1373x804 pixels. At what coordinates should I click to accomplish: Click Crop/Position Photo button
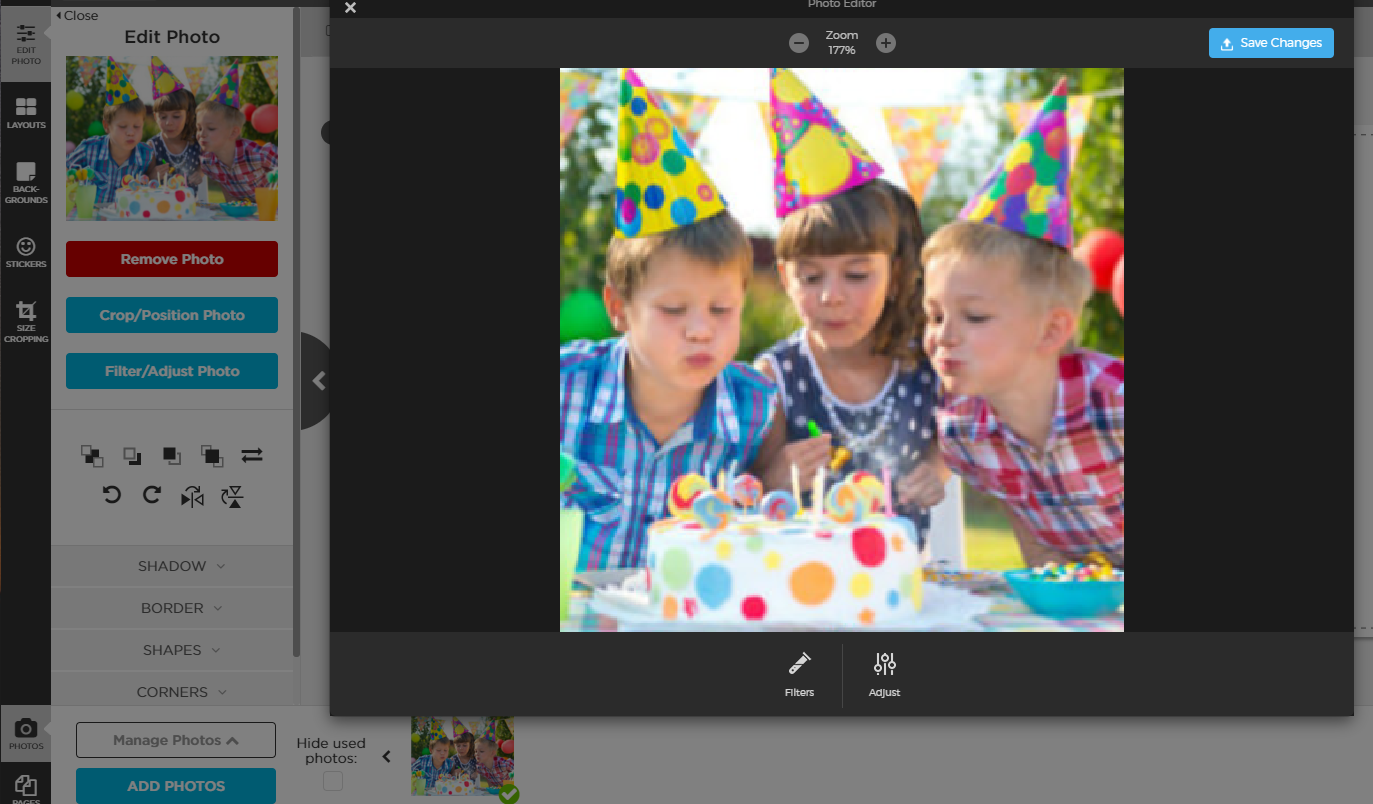pos(172,315)
